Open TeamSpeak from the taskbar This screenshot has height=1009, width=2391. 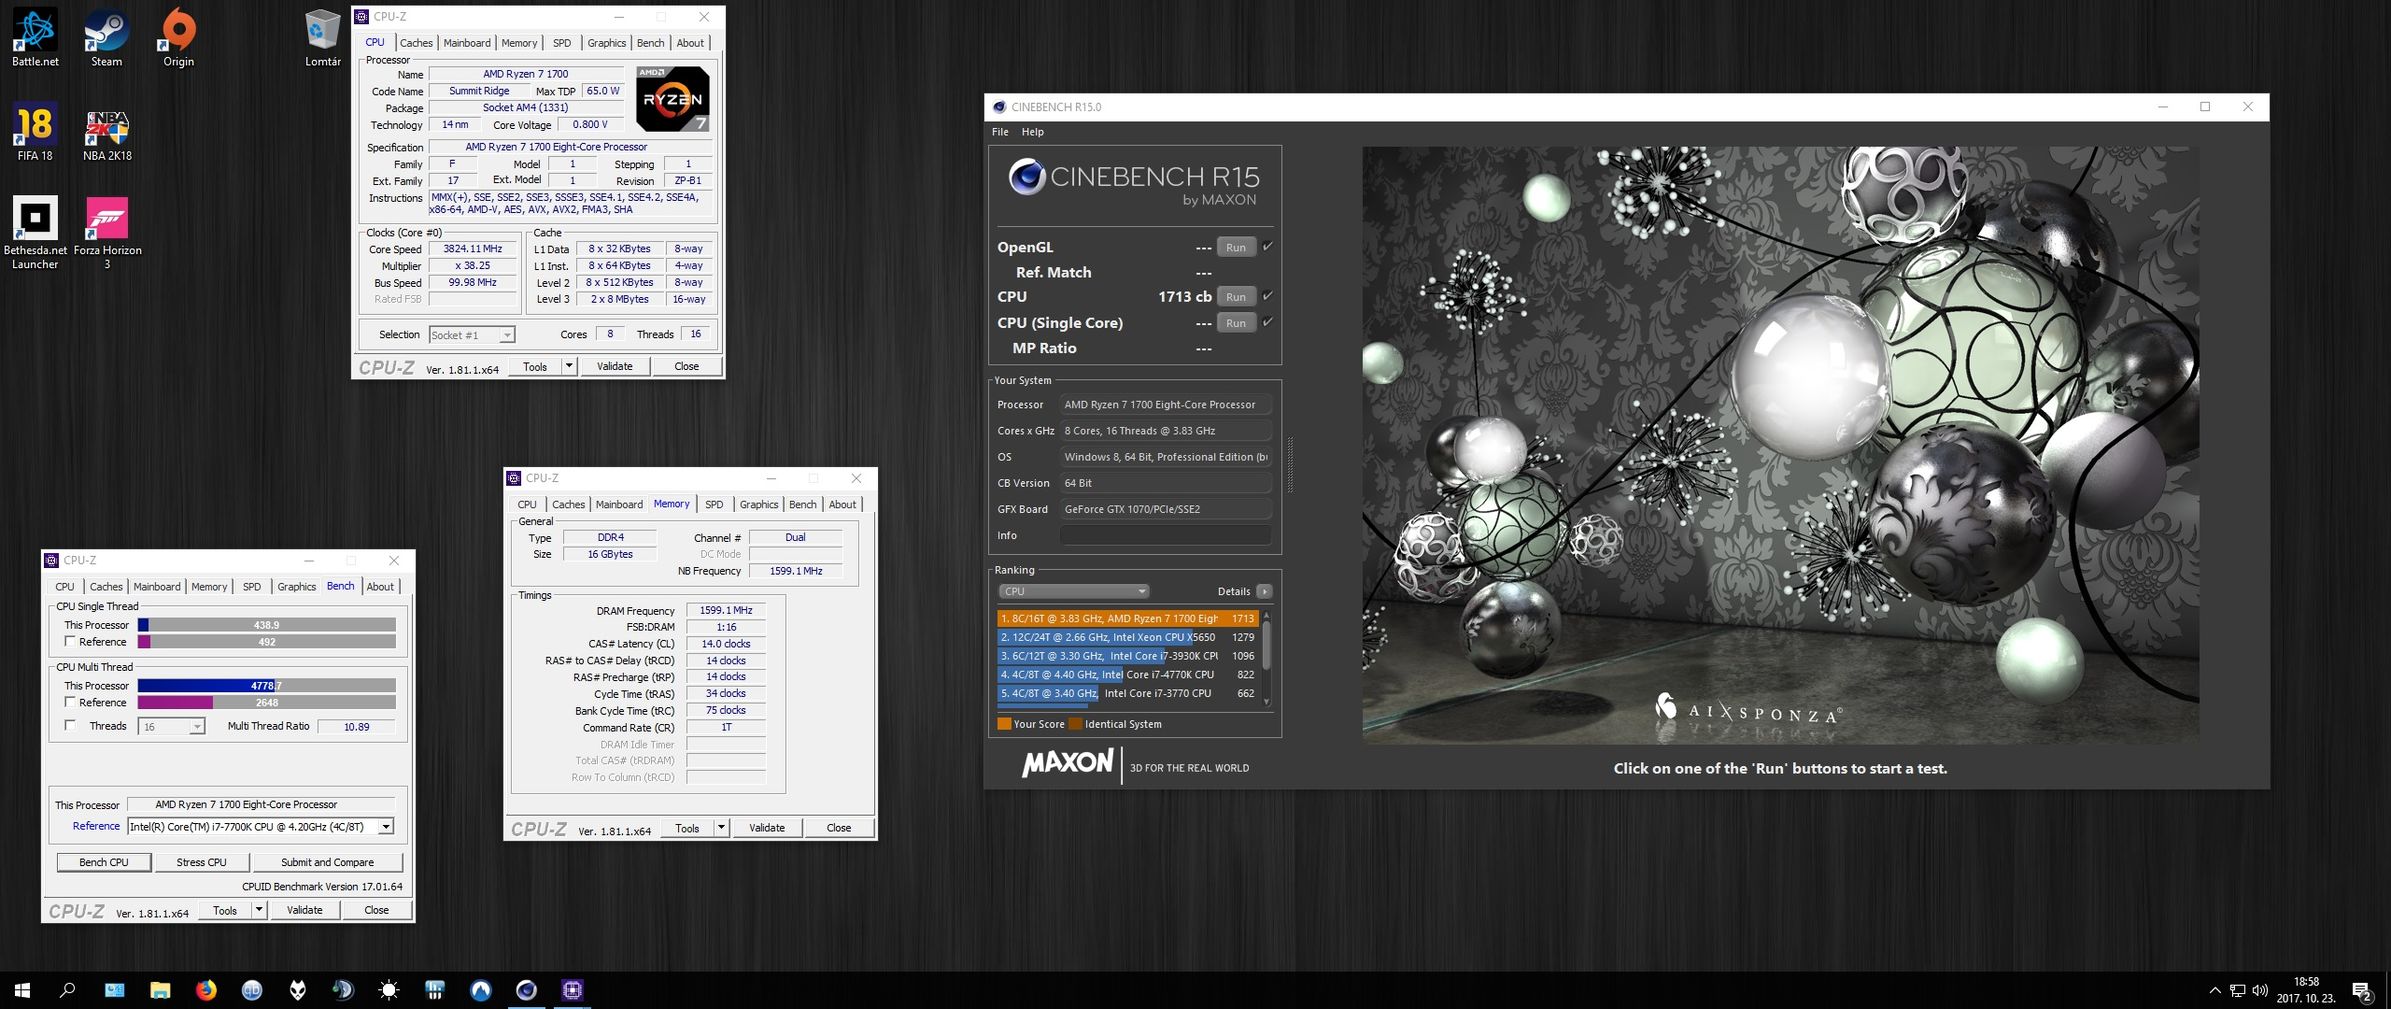(343, 990)
